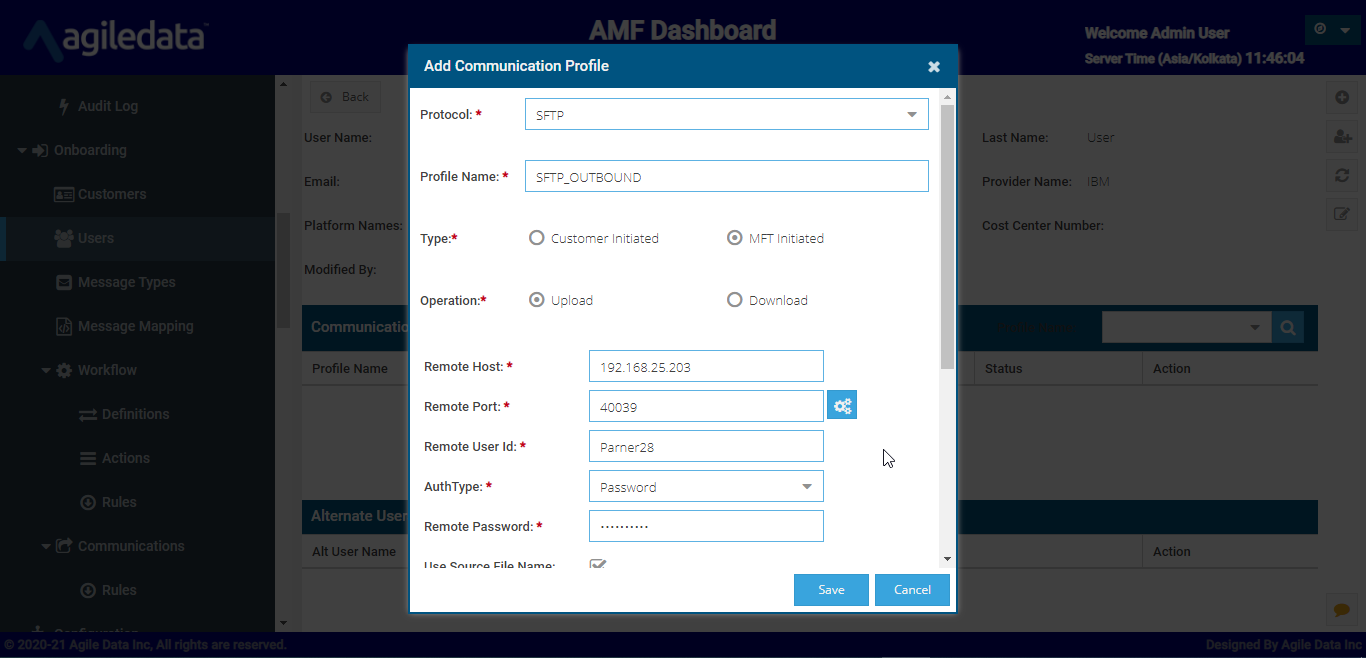Click the gears icon beside Remote Port
This screenshot has height=658, width=1366.
tap(842, 406)
